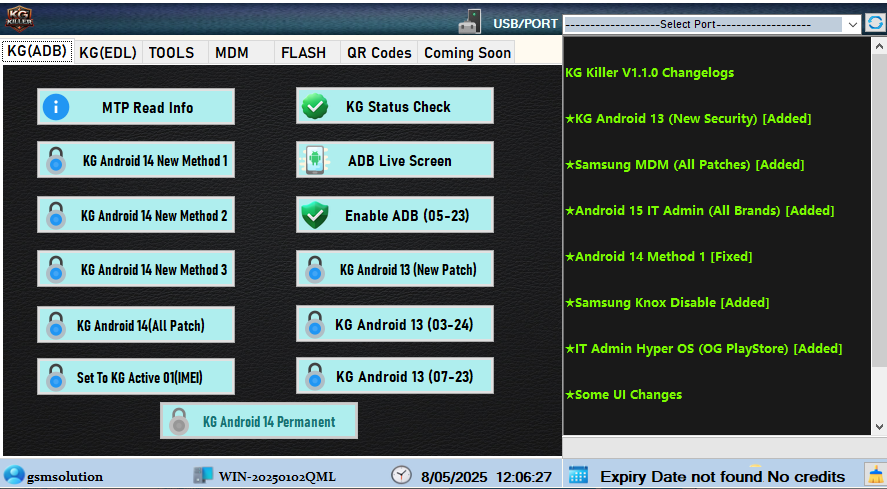The image size is (887, 489).
Task: Refresh the port list with the refresh icon
Action: 875,24
